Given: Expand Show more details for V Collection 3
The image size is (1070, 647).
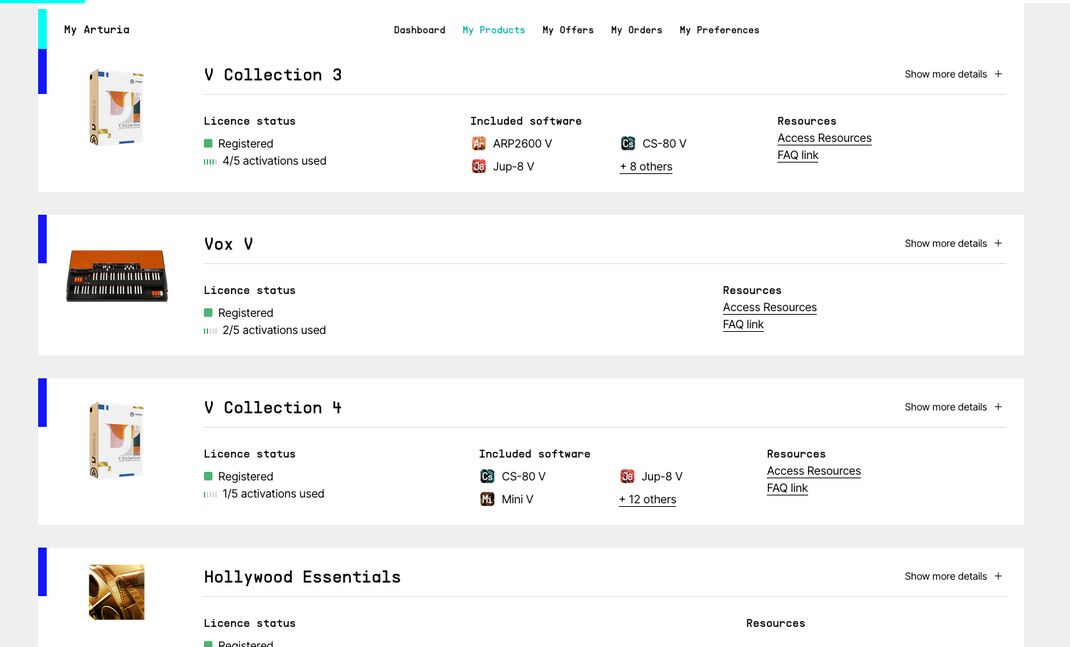Looking at the screenshot, I should pyautogui.click(x=953, y=74).
